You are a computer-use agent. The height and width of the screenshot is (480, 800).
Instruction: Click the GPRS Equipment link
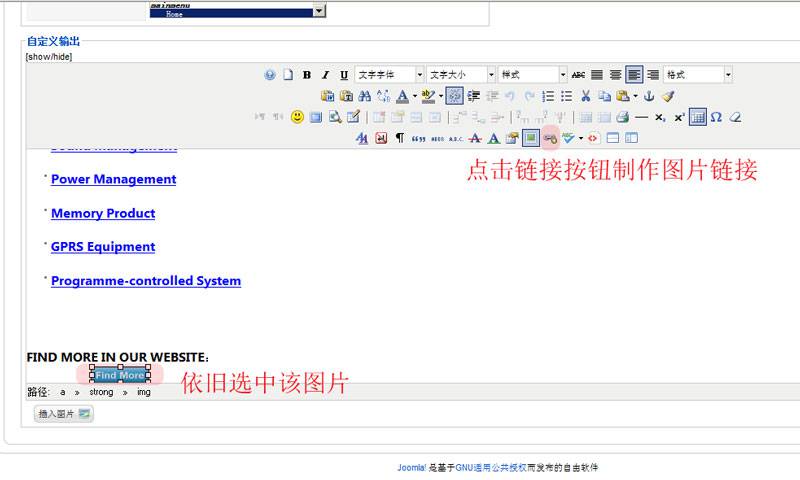pos(103,247)
